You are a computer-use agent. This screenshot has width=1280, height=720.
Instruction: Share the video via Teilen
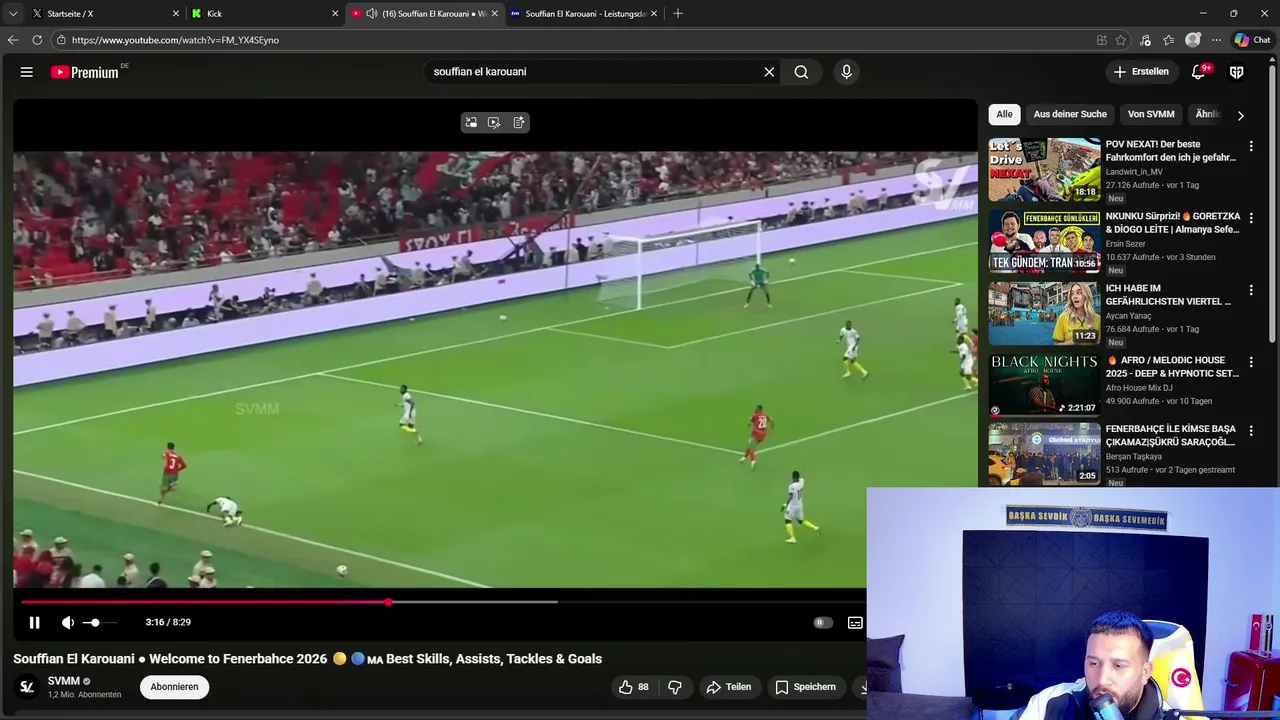(729, 687)
